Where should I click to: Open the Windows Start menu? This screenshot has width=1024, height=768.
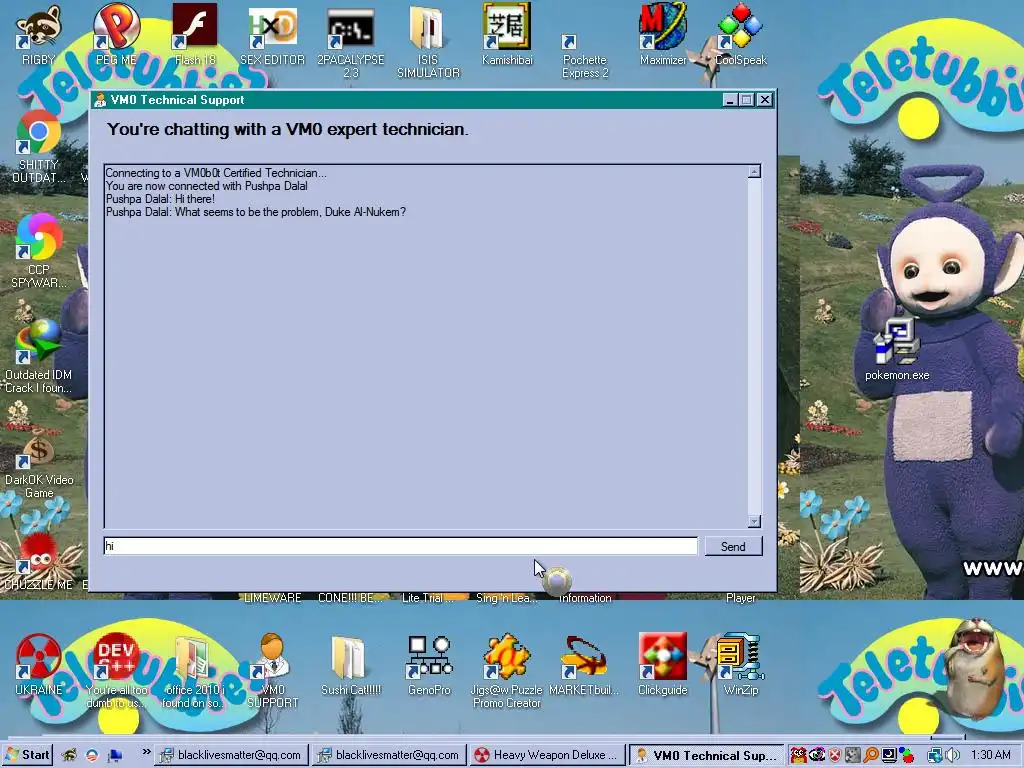[27, 755]
